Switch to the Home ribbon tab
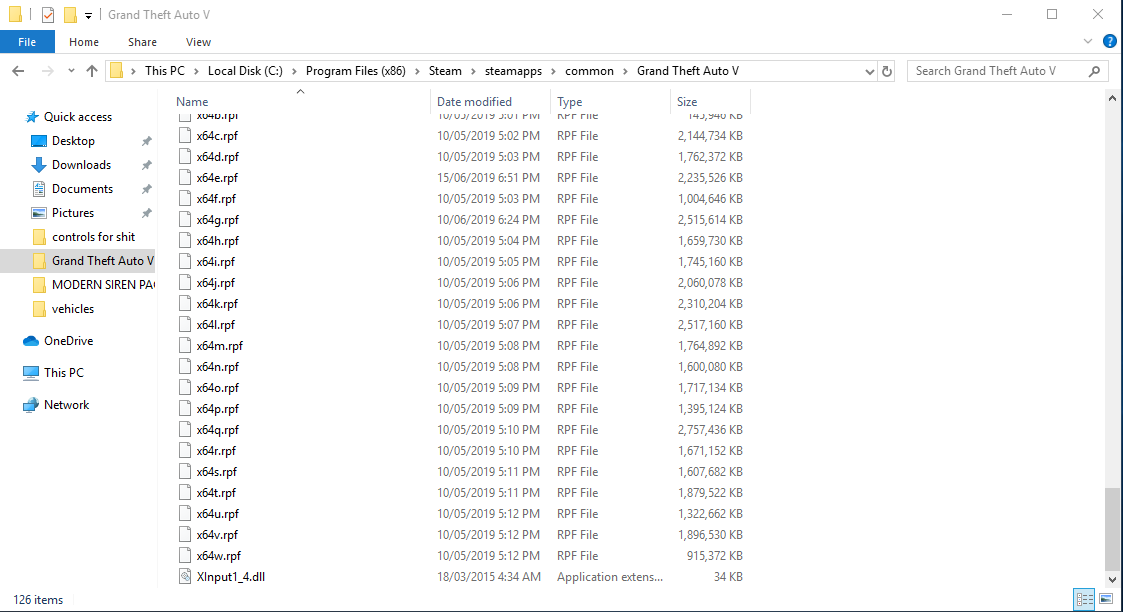The height and width of the screenshot is (612, 1123). [x=84, y=42]
